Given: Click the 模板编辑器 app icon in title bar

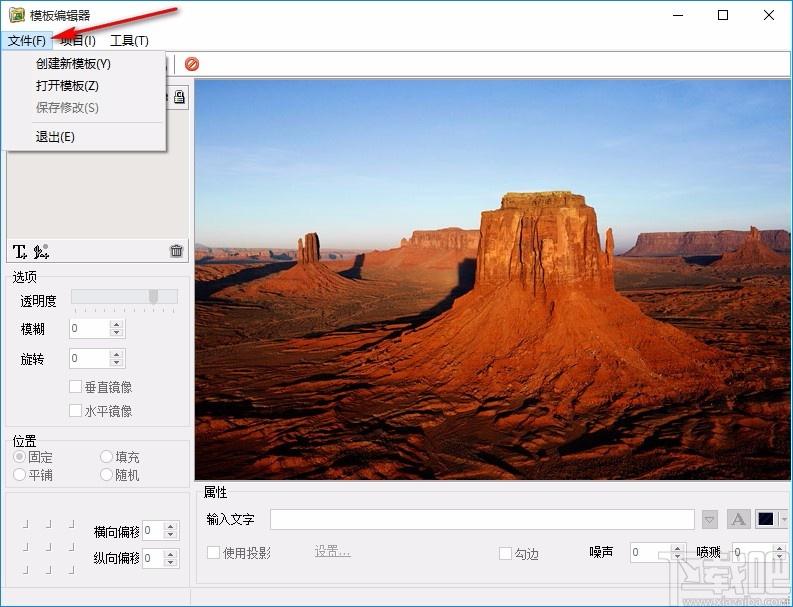Looking at the screenshot, I should coord(17,15).
